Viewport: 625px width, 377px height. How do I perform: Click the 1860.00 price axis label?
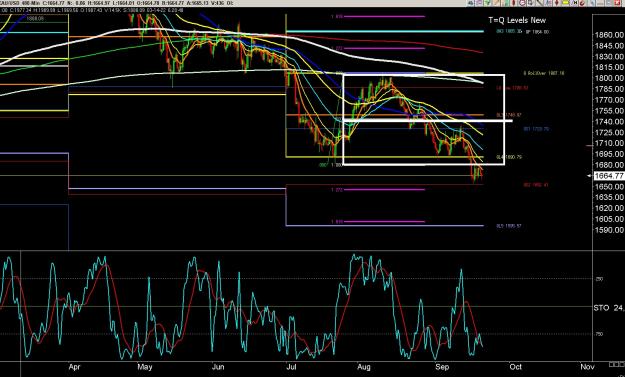(609, 35)
